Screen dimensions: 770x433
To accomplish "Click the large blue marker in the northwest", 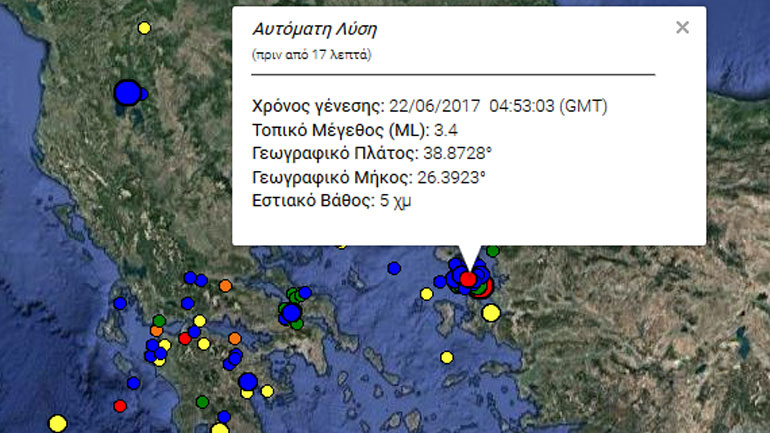I will point(127,93).
